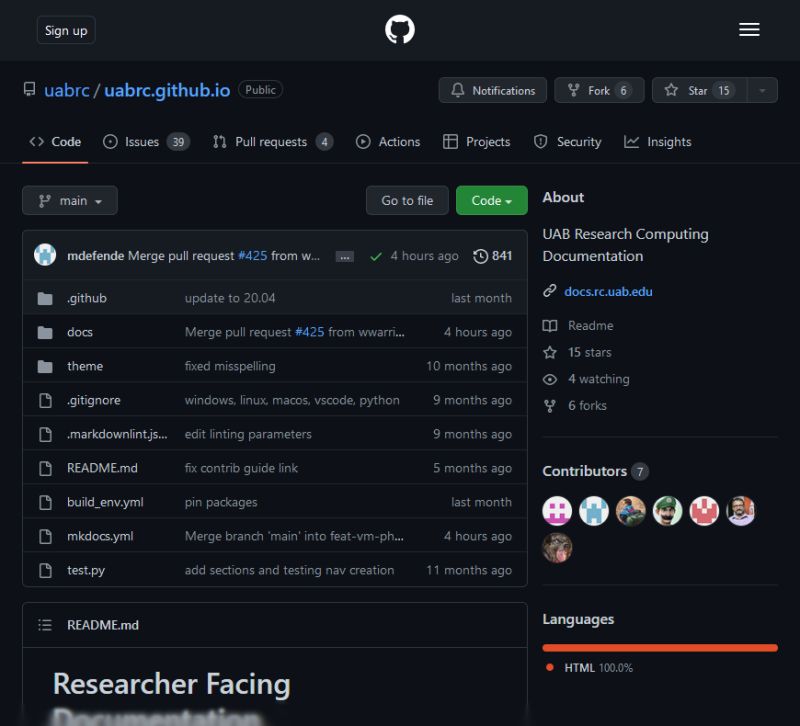Open the docs folder icon
The image size is (800, 726).
coord(47,331)
